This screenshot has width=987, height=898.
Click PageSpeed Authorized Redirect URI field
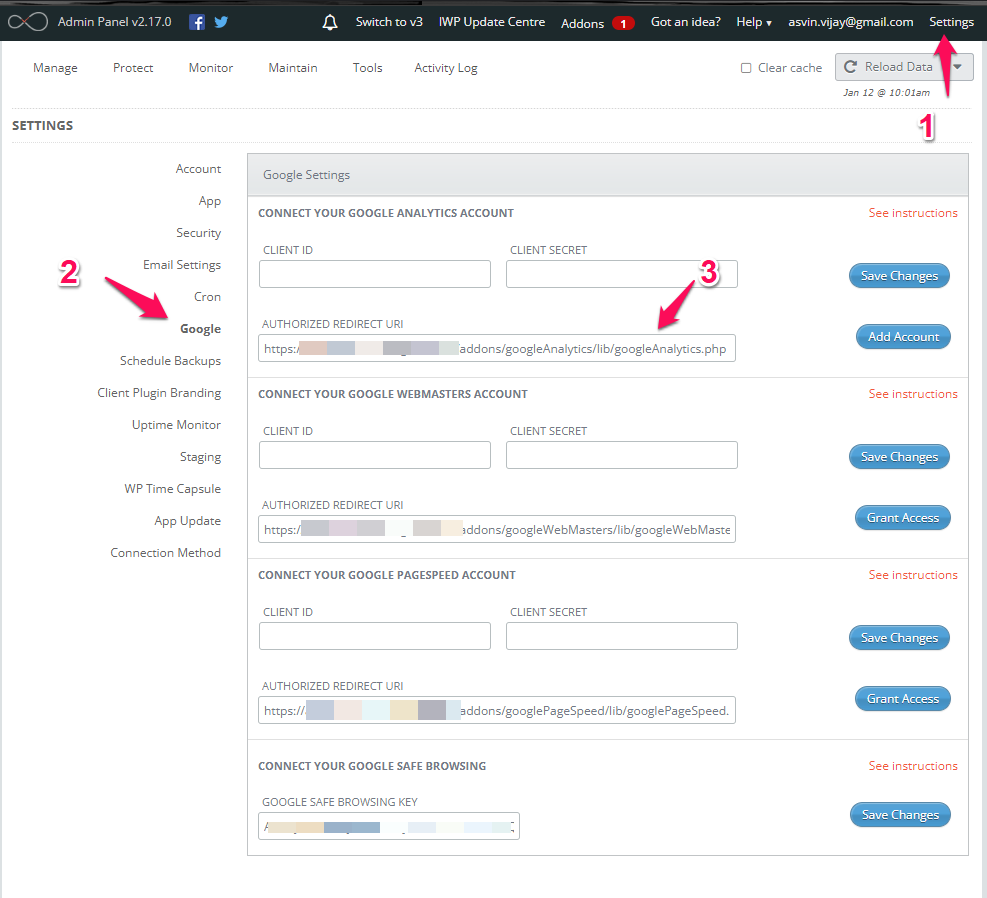(x=497, y=710)
